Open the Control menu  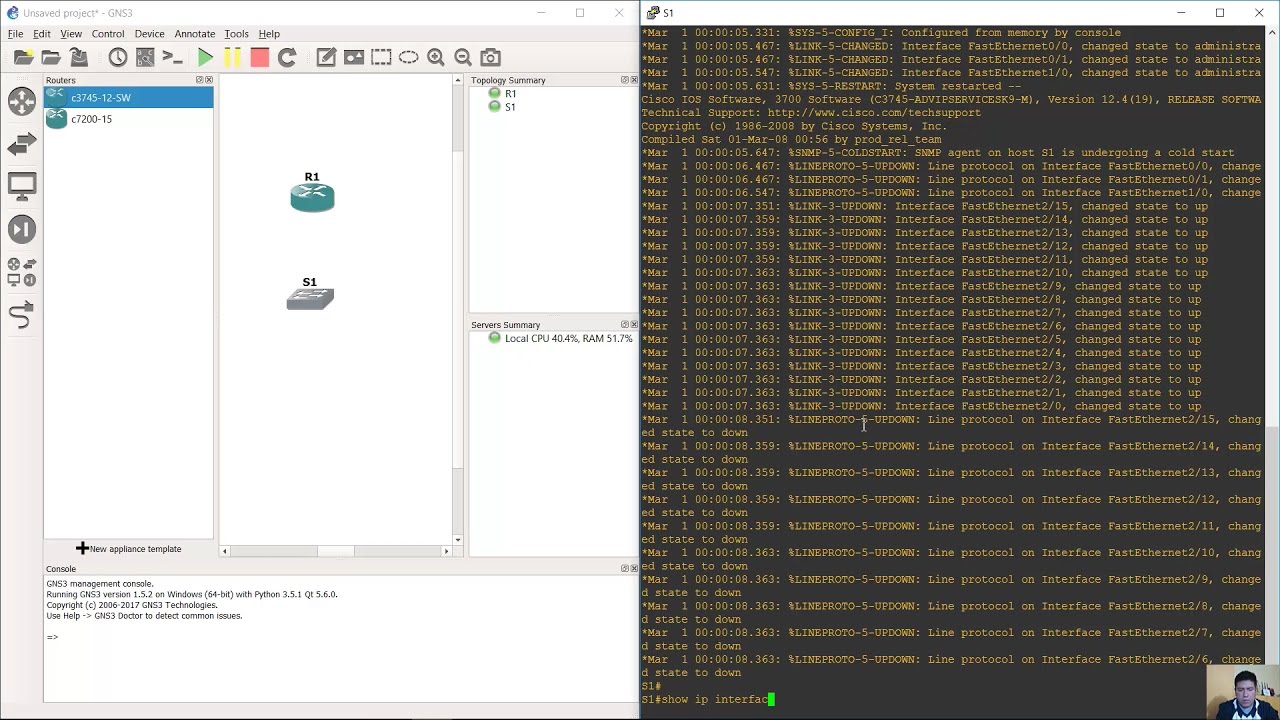(108, 34)
